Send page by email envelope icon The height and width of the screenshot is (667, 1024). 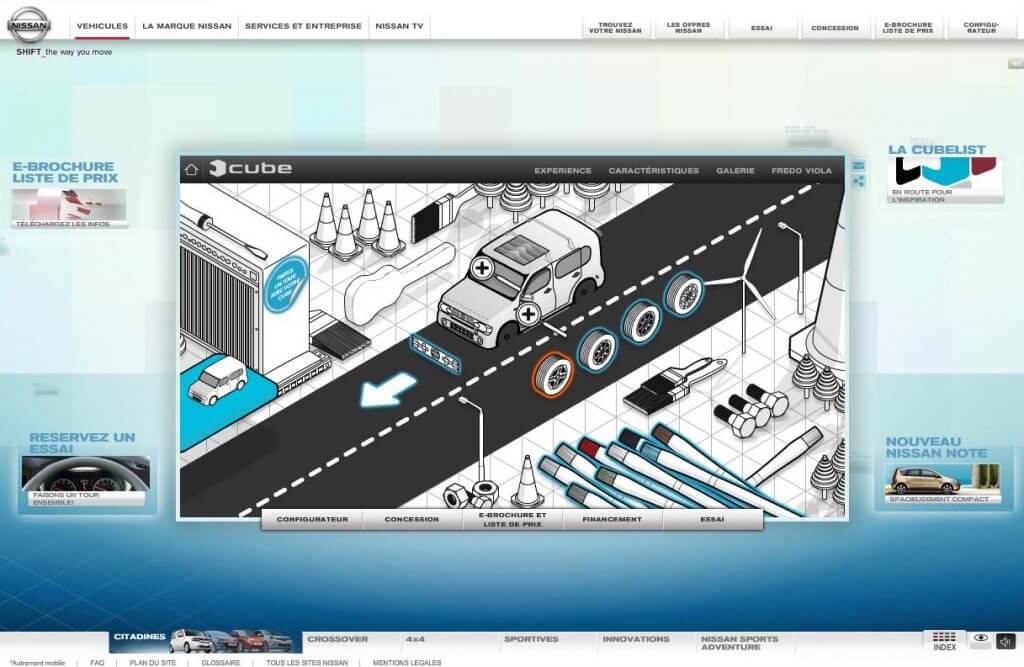coord(858,166)
